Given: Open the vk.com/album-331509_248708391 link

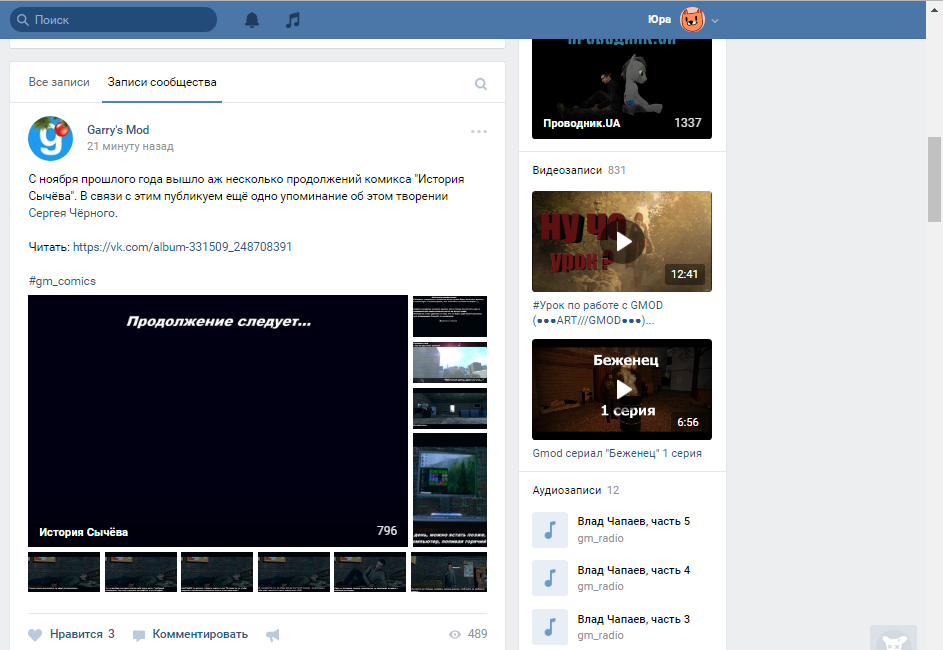Looking at the screenshot, I should pos(182,247).
